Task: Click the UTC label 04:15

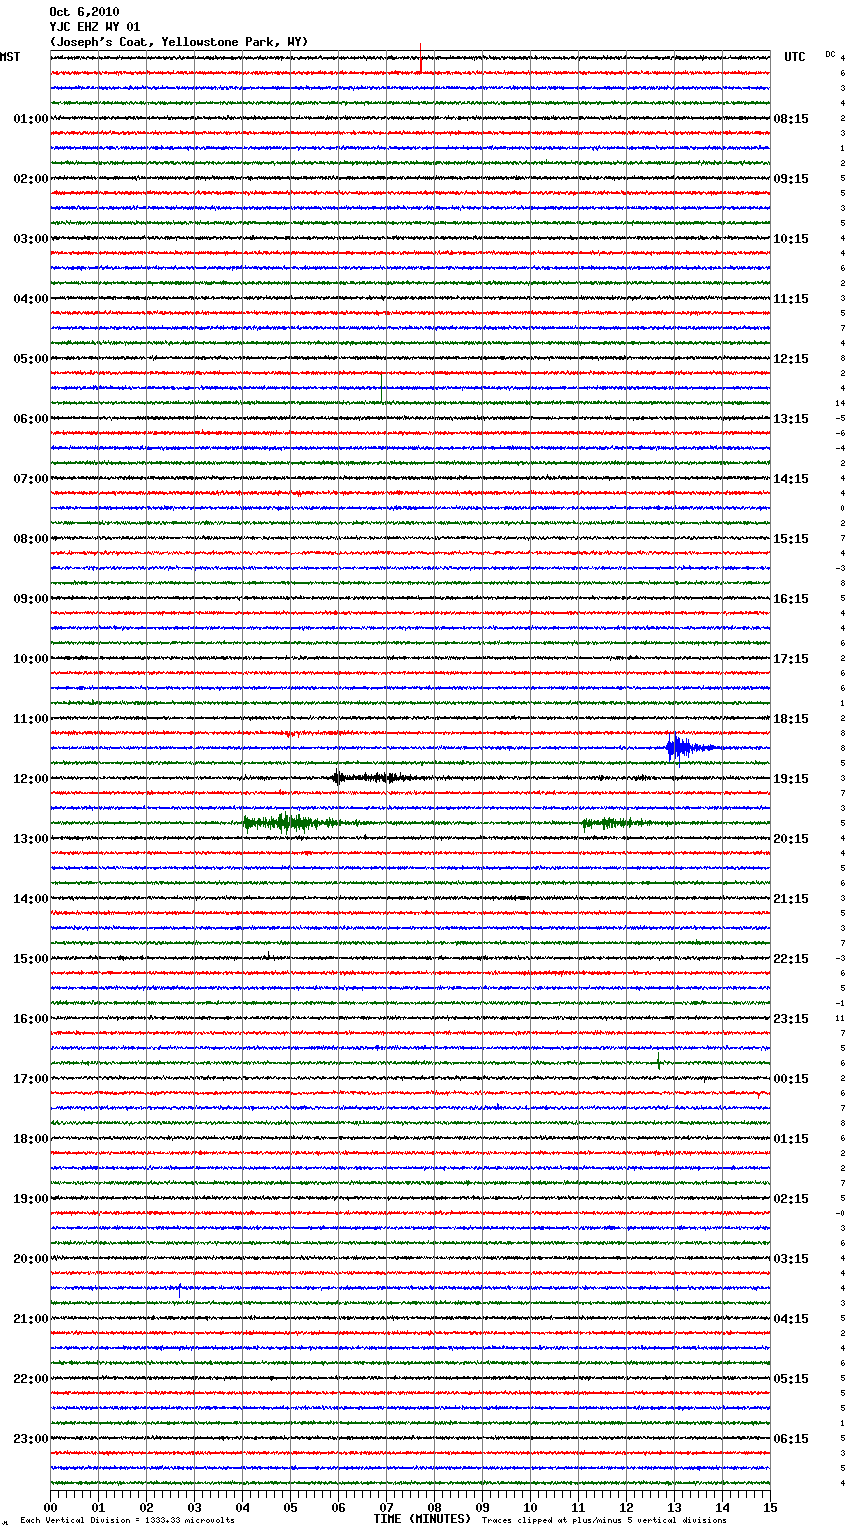Action: coord(791,1319)
